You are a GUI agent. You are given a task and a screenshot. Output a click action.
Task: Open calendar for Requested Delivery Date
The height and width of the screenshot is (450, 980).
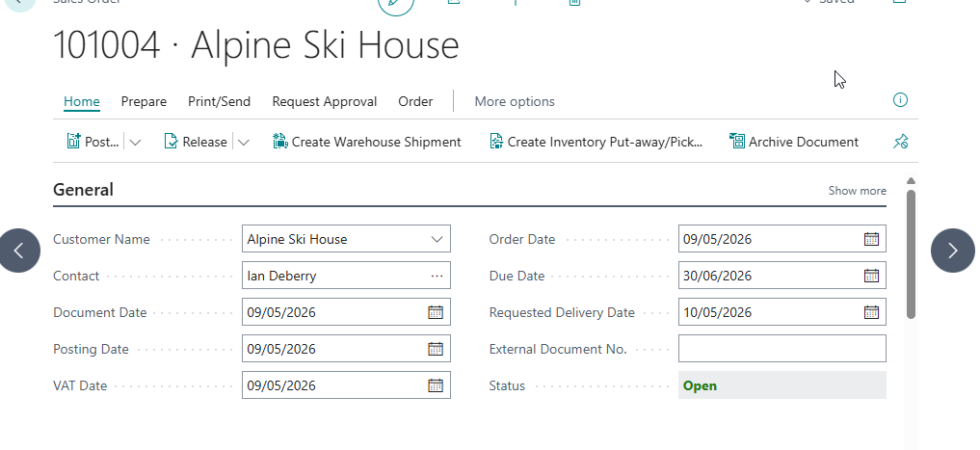[871, 312]
